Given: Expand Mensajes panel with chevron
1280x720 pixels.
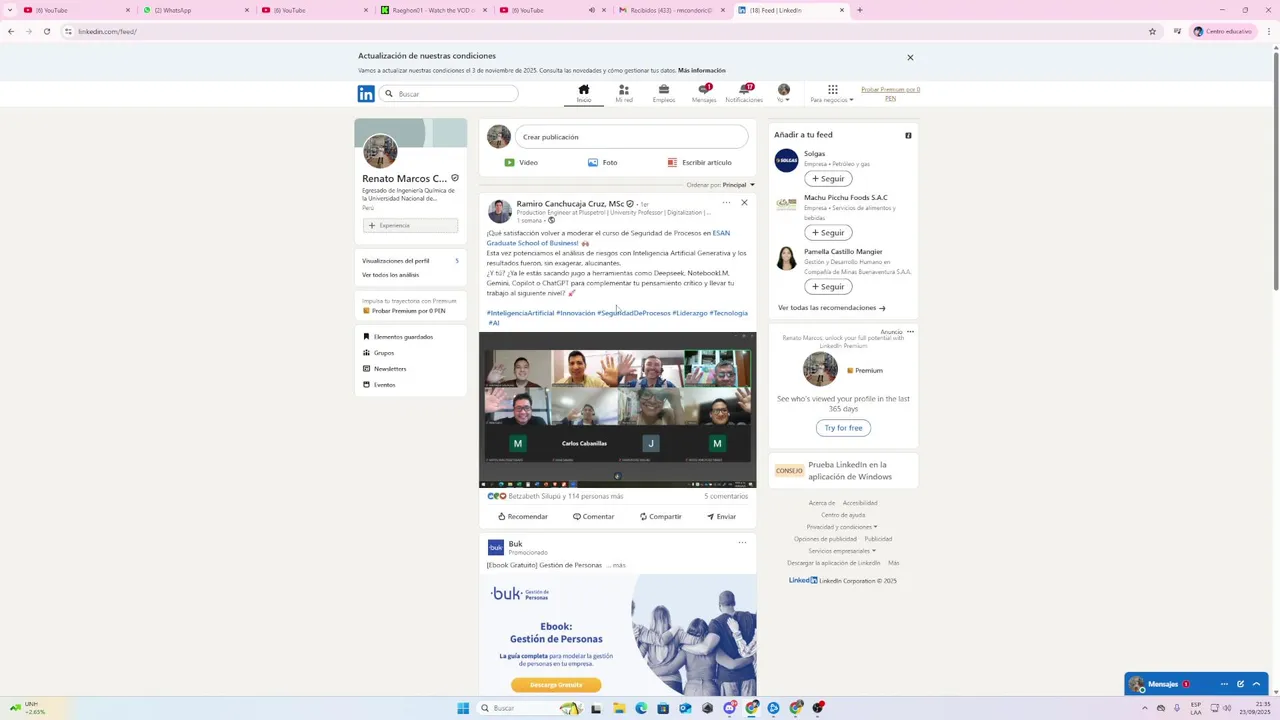Looking at the screenshot, I should coord(1257,684).
